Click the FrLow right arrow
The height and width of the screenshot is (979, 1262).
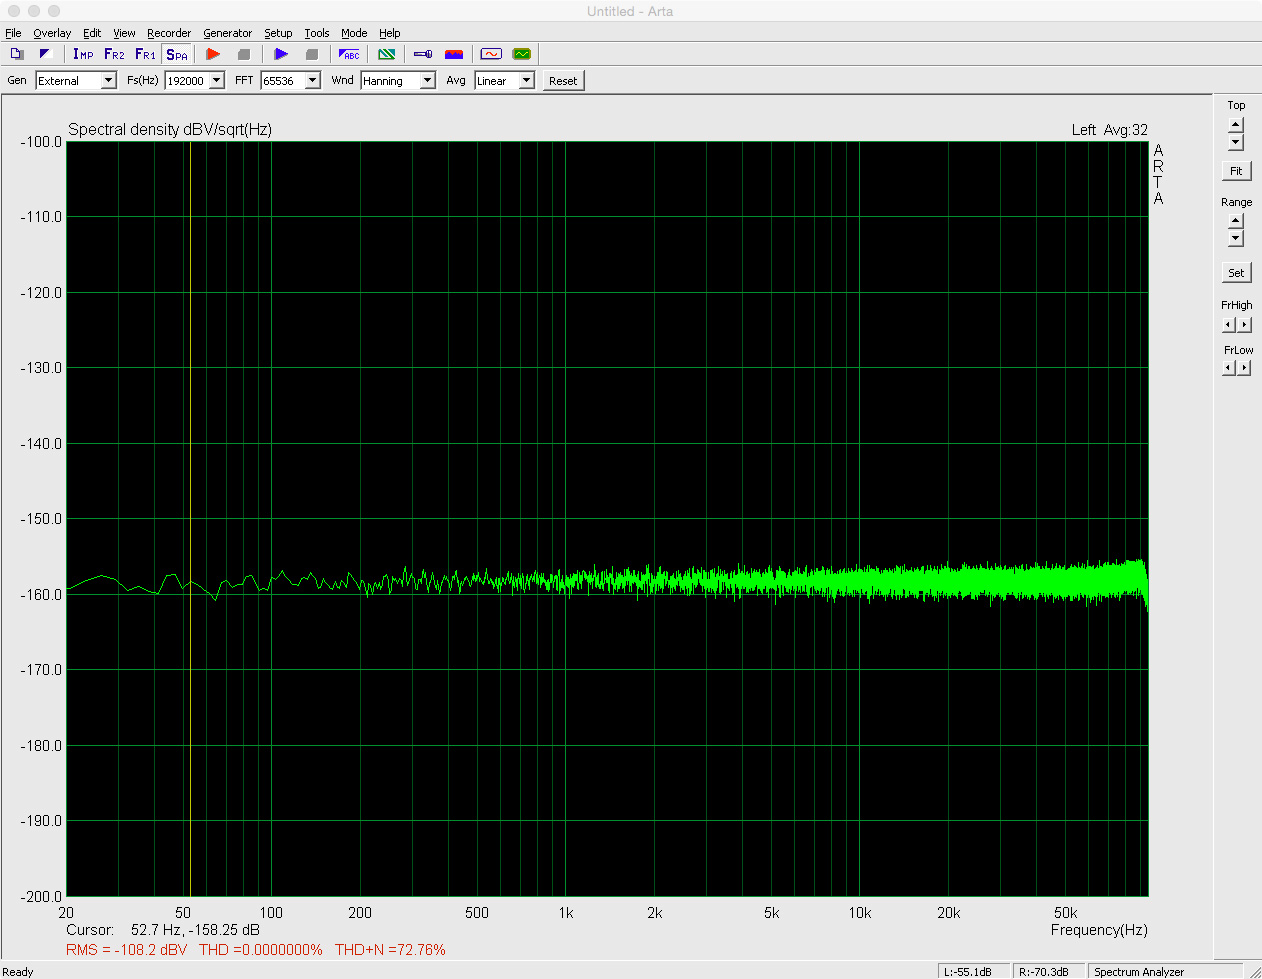(x=1244, y=368)
